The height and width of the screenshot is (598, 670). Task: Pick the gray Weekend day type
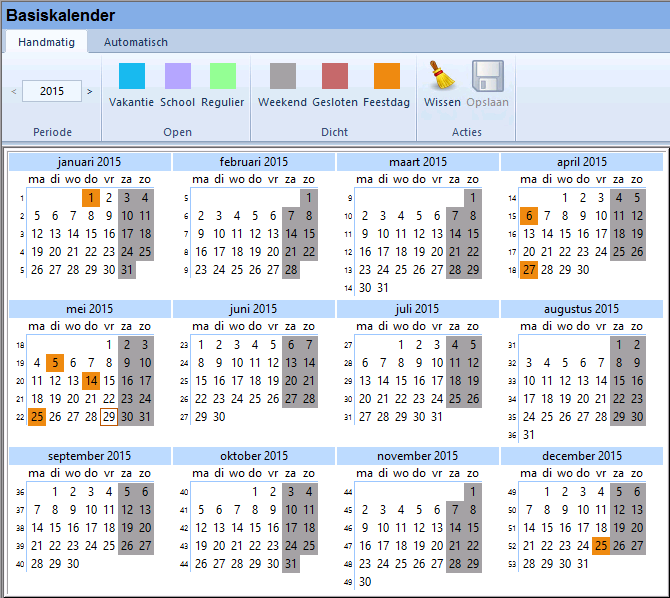click(x=282, y=77)
